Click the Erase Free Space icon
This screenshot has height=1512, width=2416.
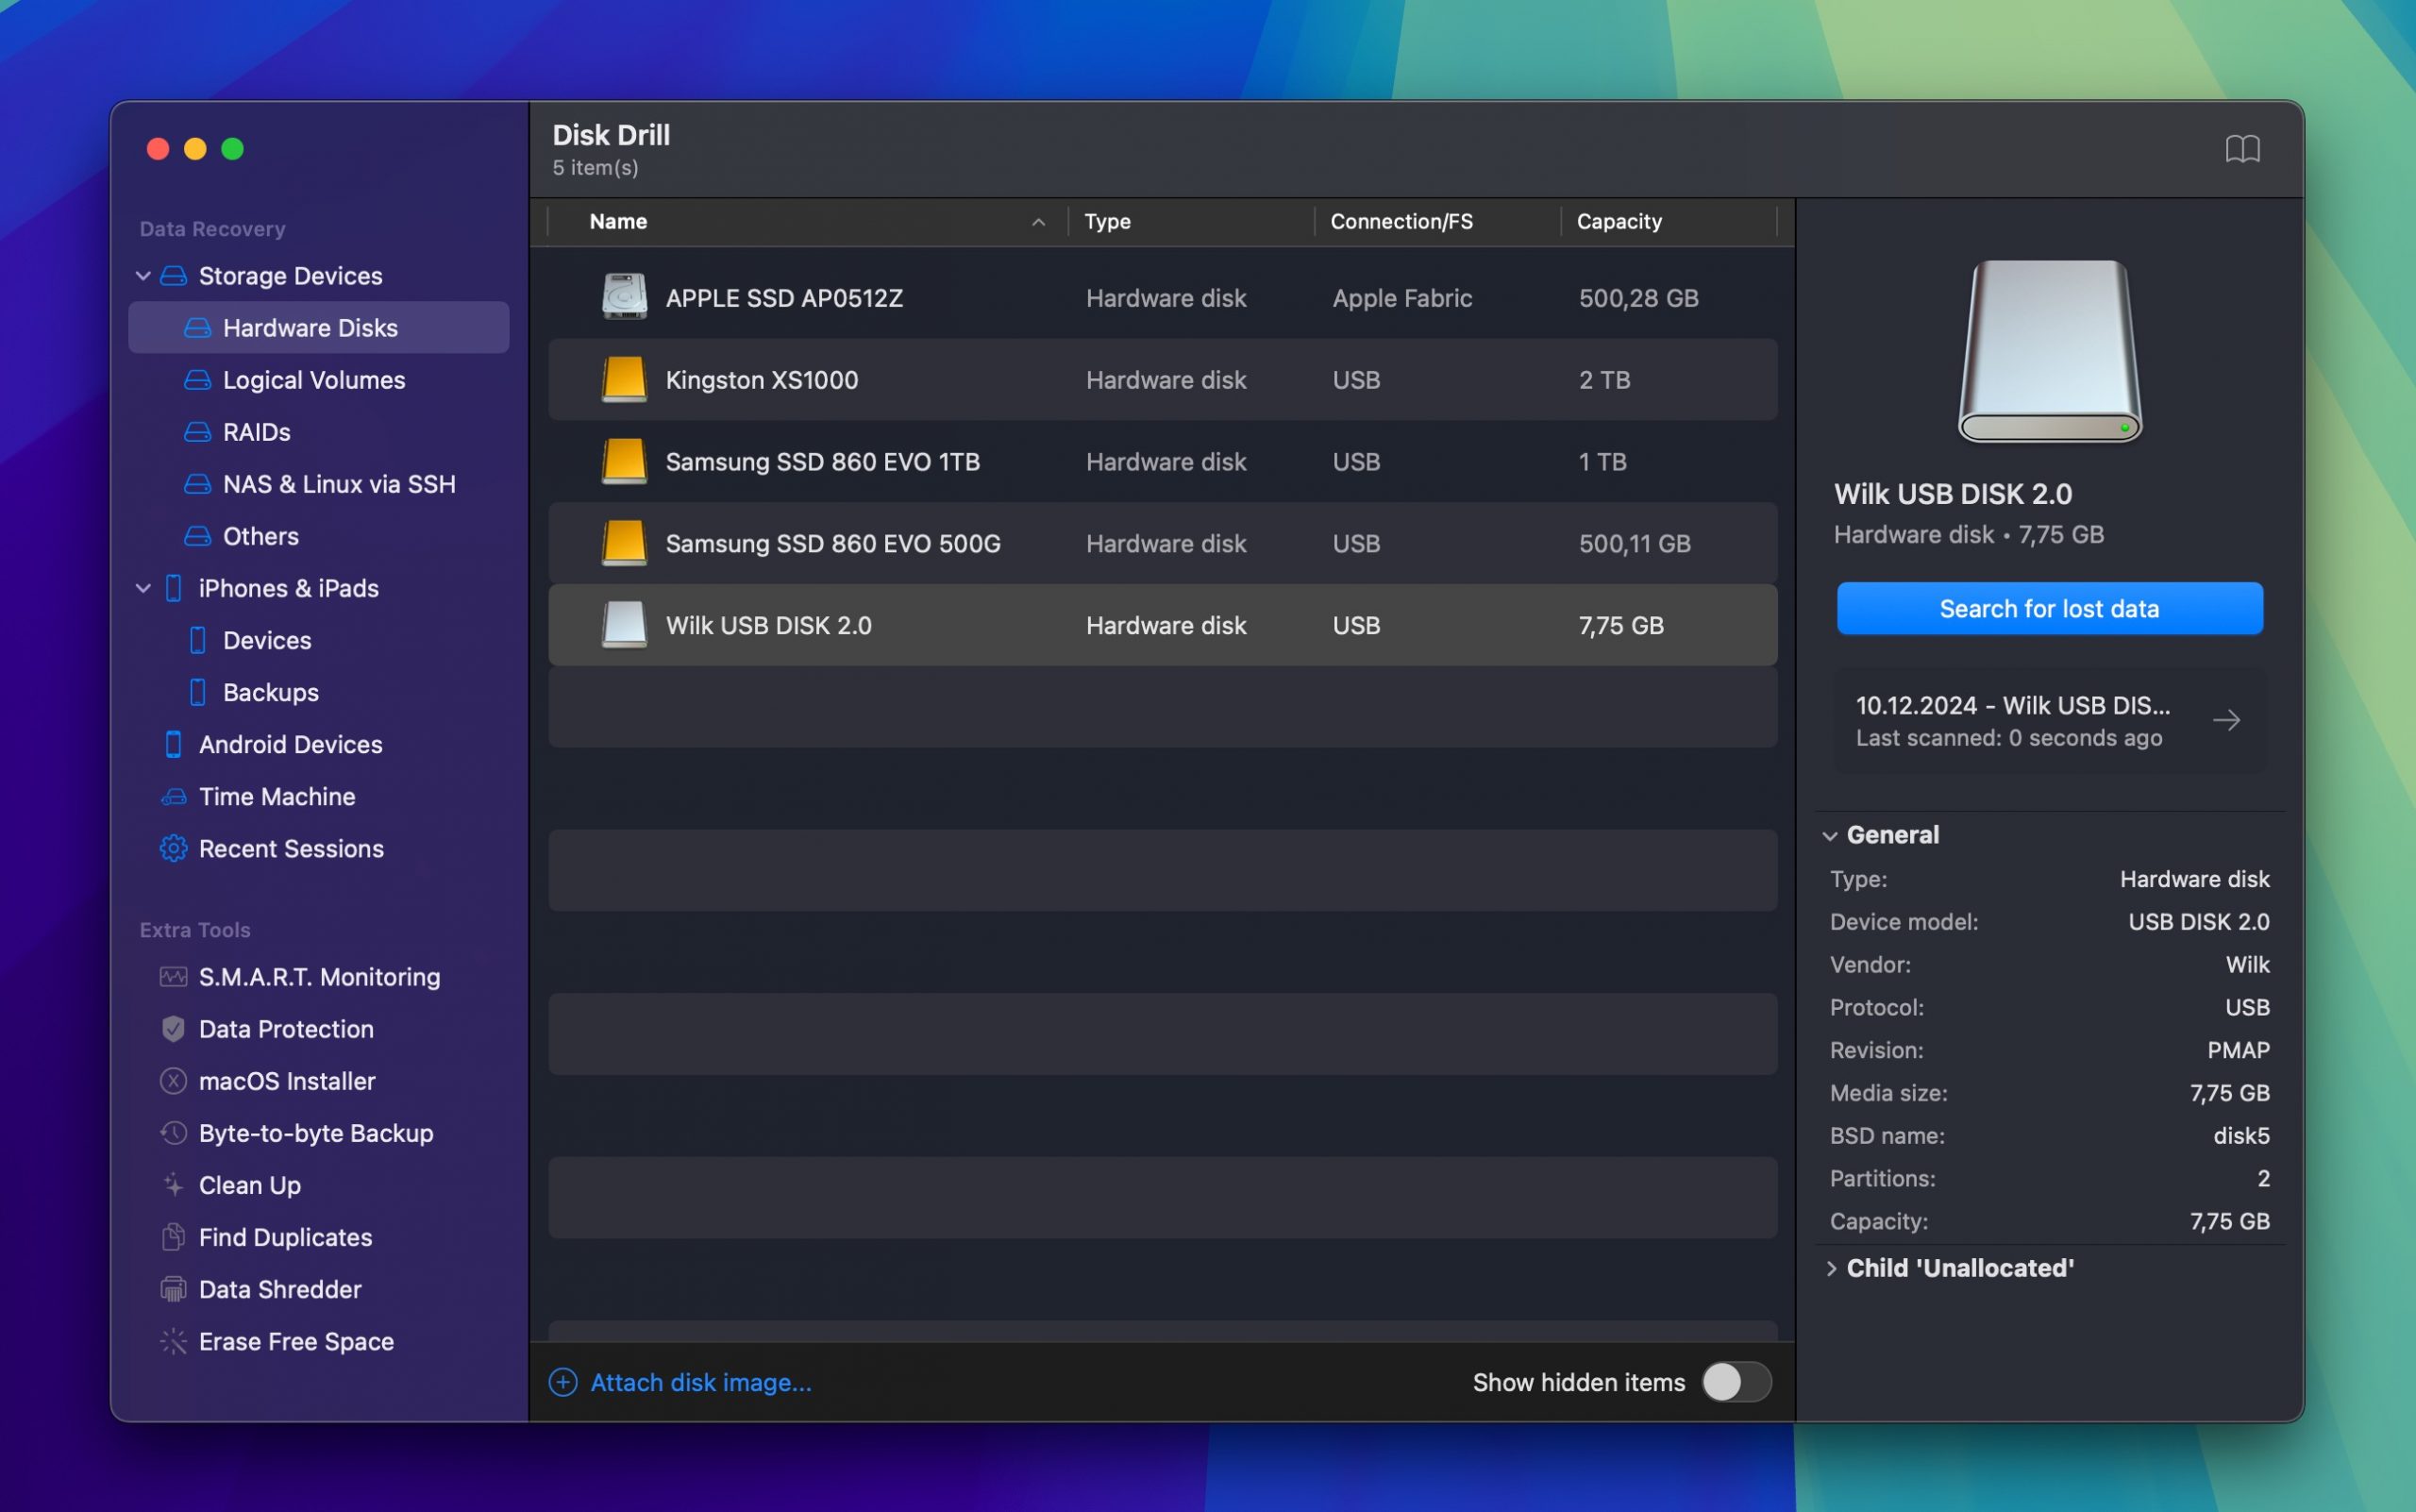pos(173,1341)
